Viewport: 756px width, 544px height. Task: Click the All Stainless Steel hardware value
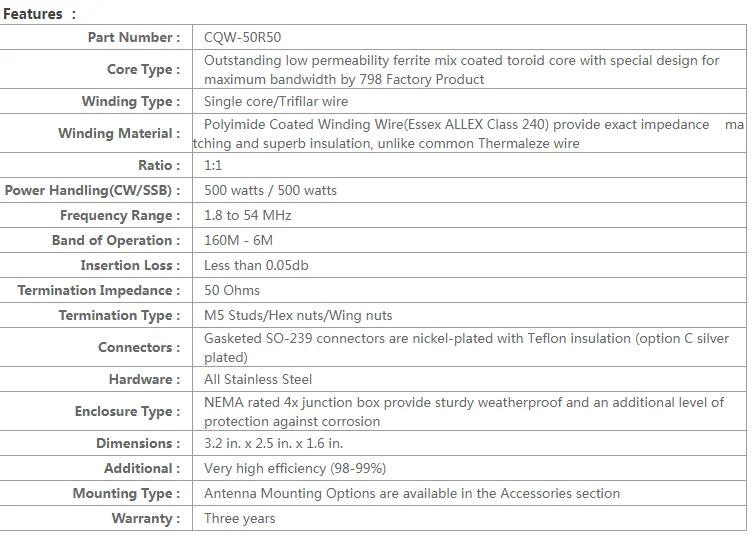[257, 380]
